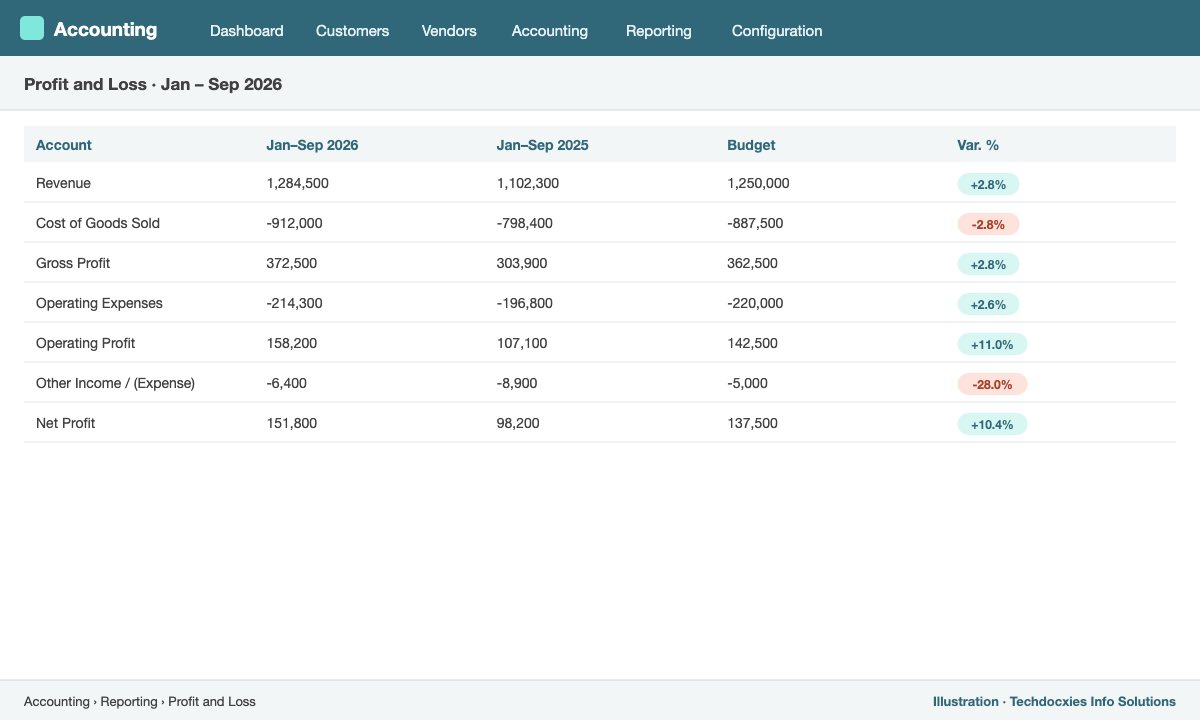Select the Net Profit row label
This screenshot has height=720, width=1200.
point(65,423)
